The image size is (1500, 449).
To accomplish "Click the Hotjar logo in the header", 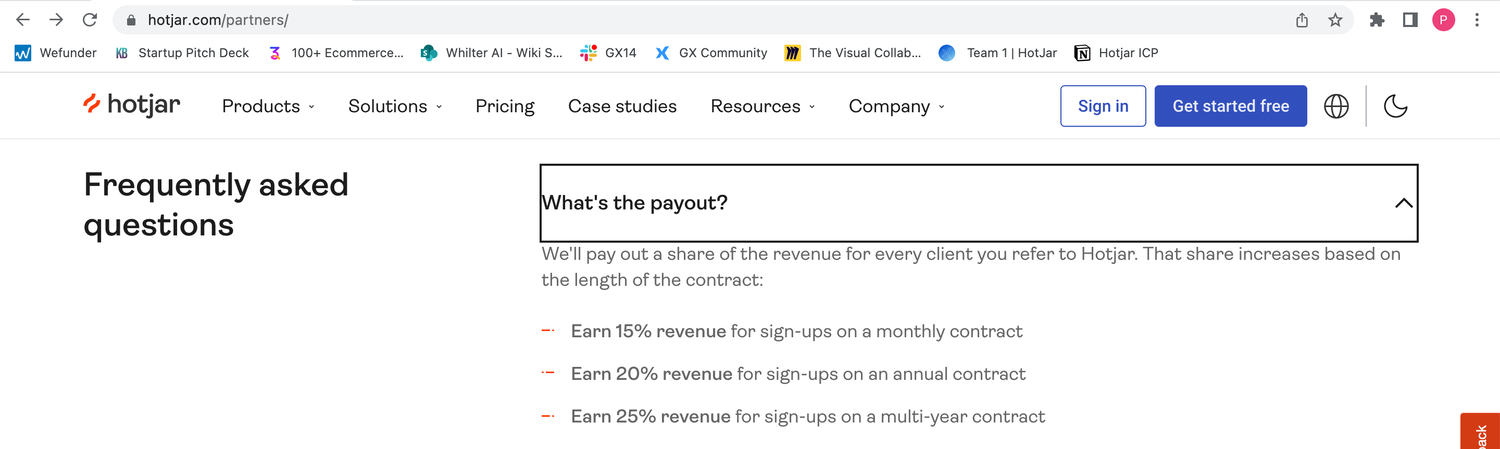I will pyautogui.click(x=132, y=105).
